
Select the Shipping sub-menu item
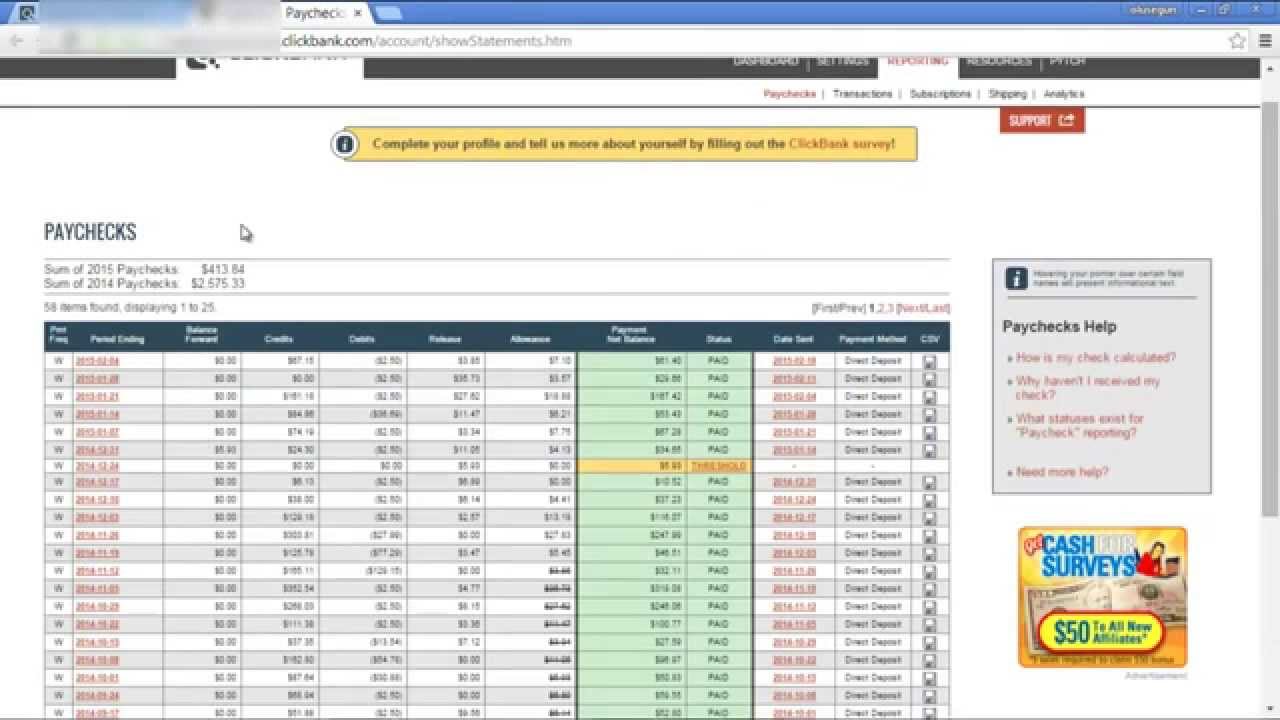click(x=1007, y=94)
